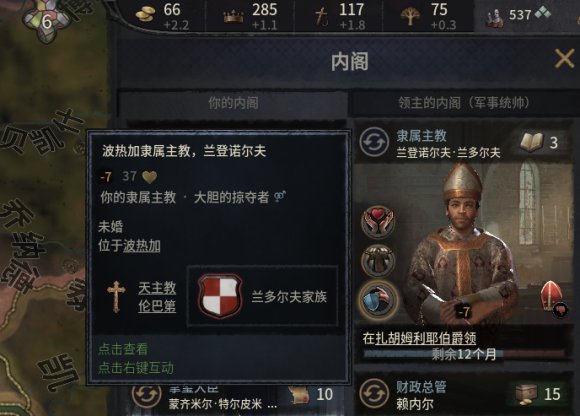Switch to 你的内阁 tab
Viewport: 580px width, 416px height.
tap(233, 103)
